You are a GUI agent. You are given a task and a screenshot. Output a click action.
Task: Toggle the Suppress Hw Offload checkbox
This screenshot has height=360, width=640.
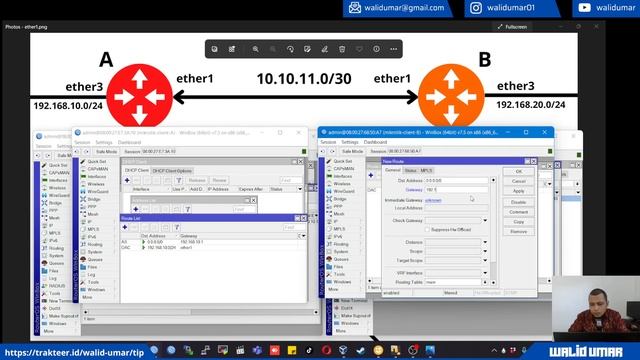tap(427, 230)
